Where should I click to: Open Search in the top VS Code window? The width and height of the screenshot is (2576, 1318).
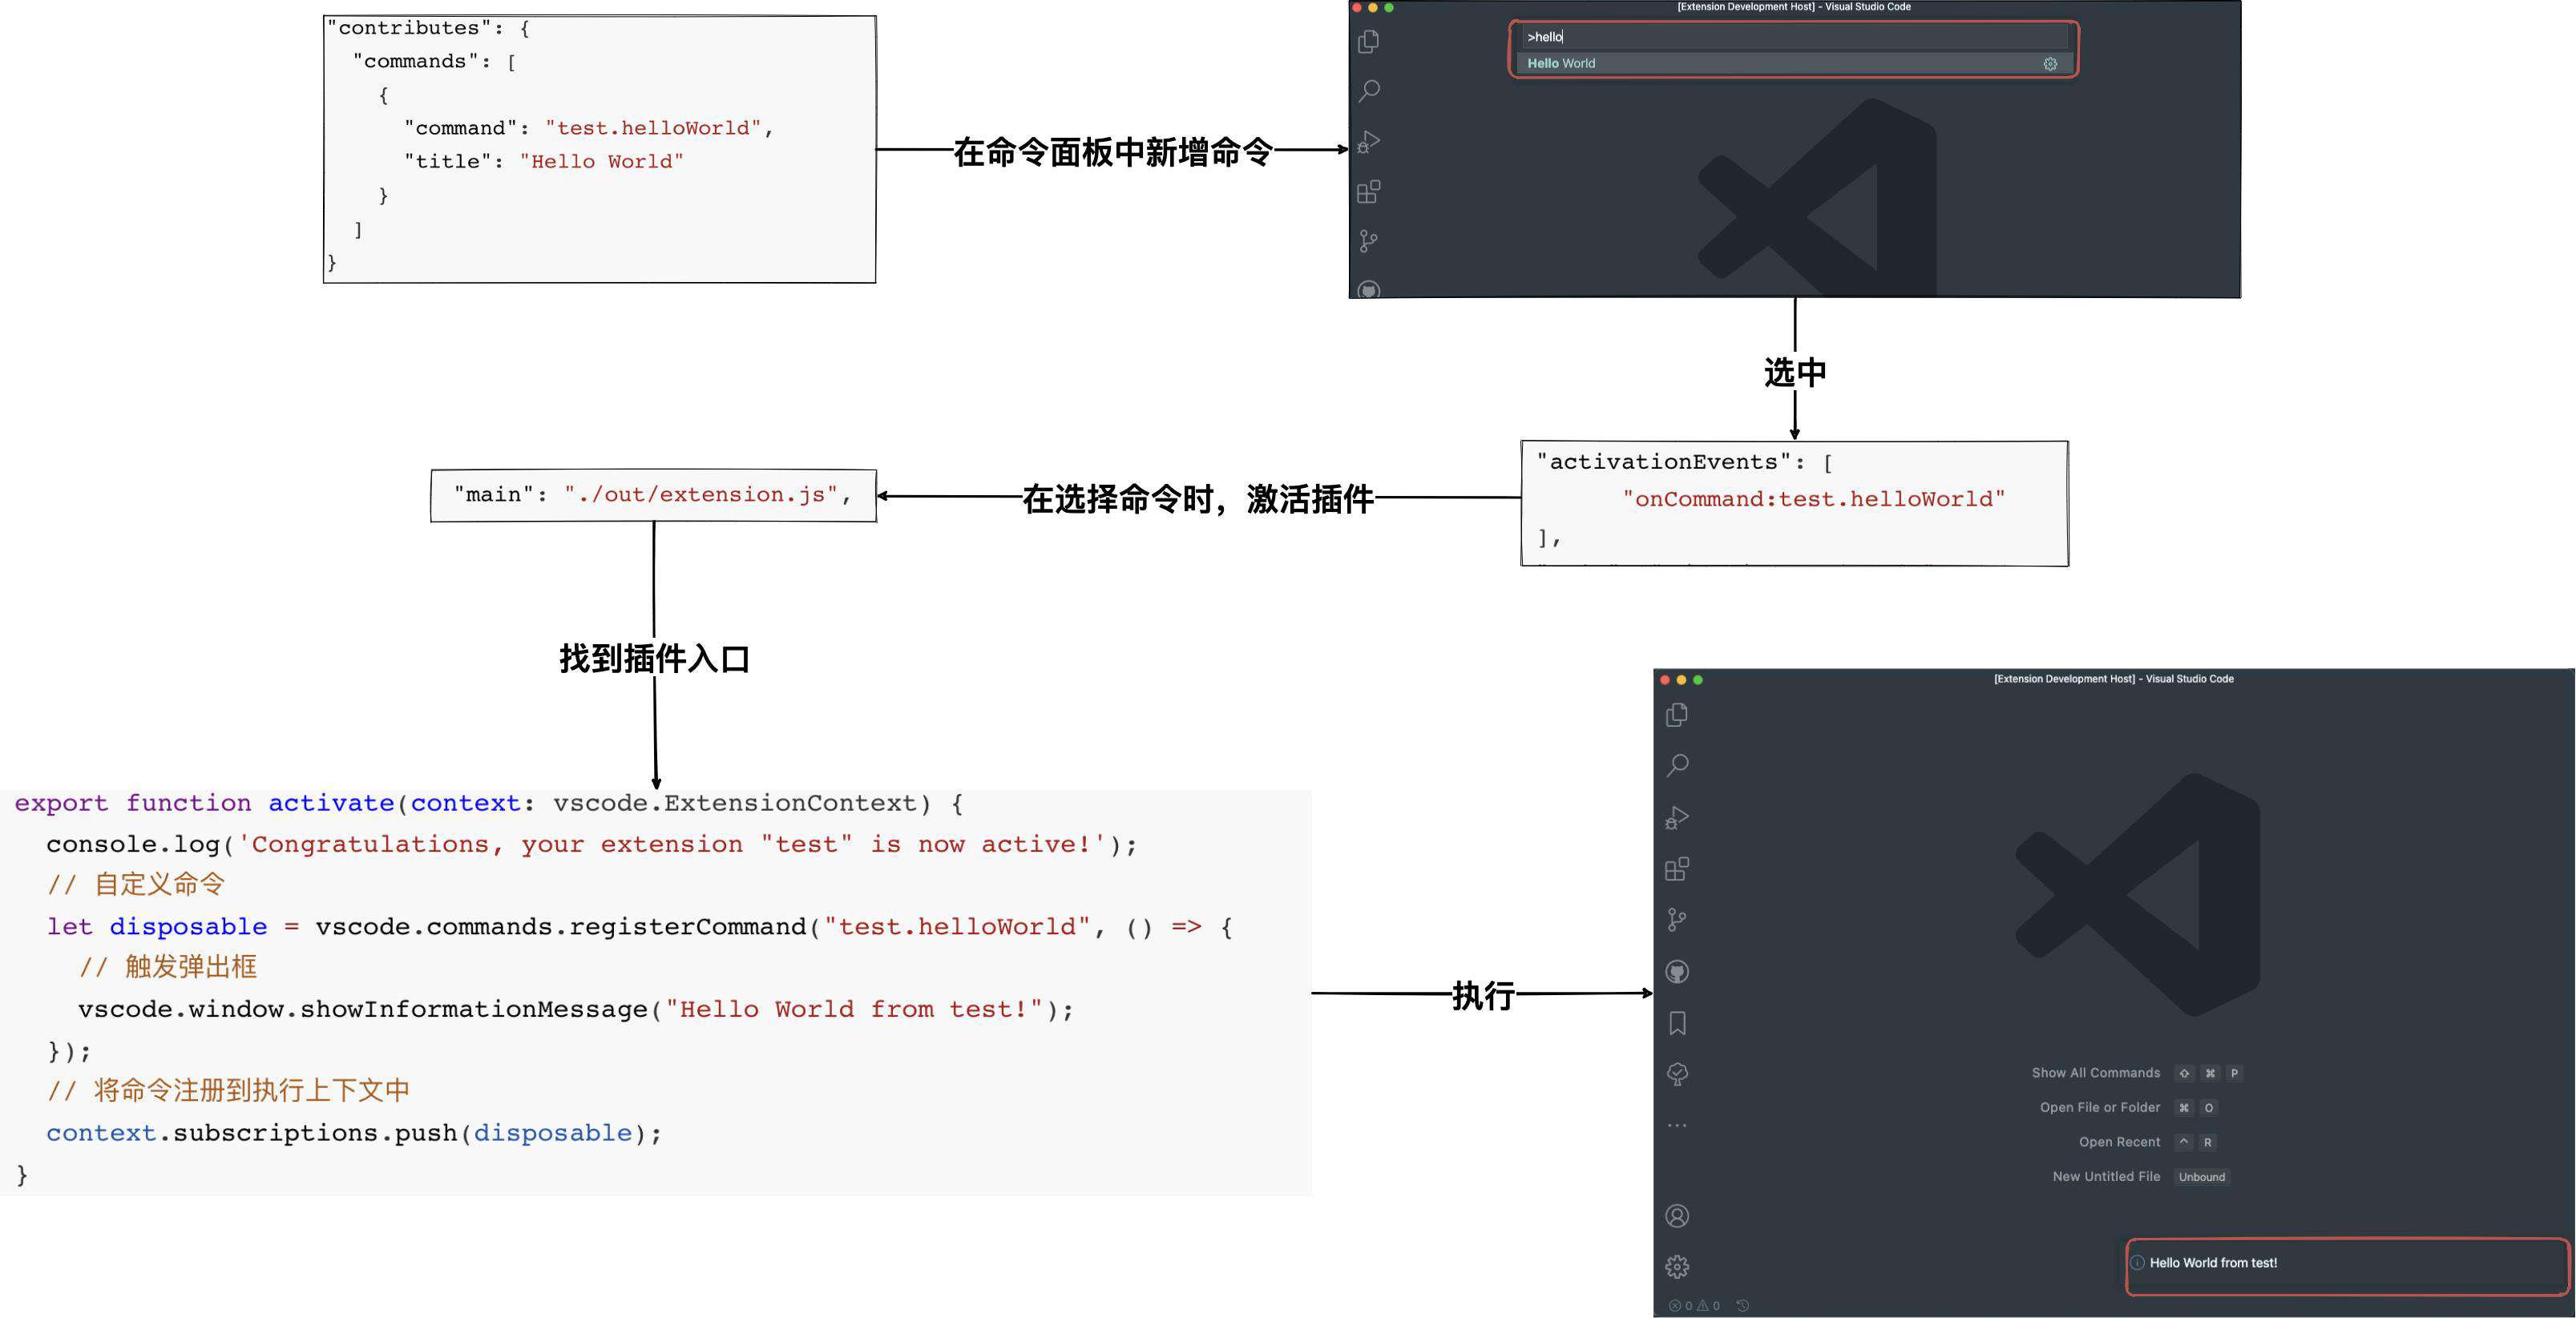point(1369,91)
